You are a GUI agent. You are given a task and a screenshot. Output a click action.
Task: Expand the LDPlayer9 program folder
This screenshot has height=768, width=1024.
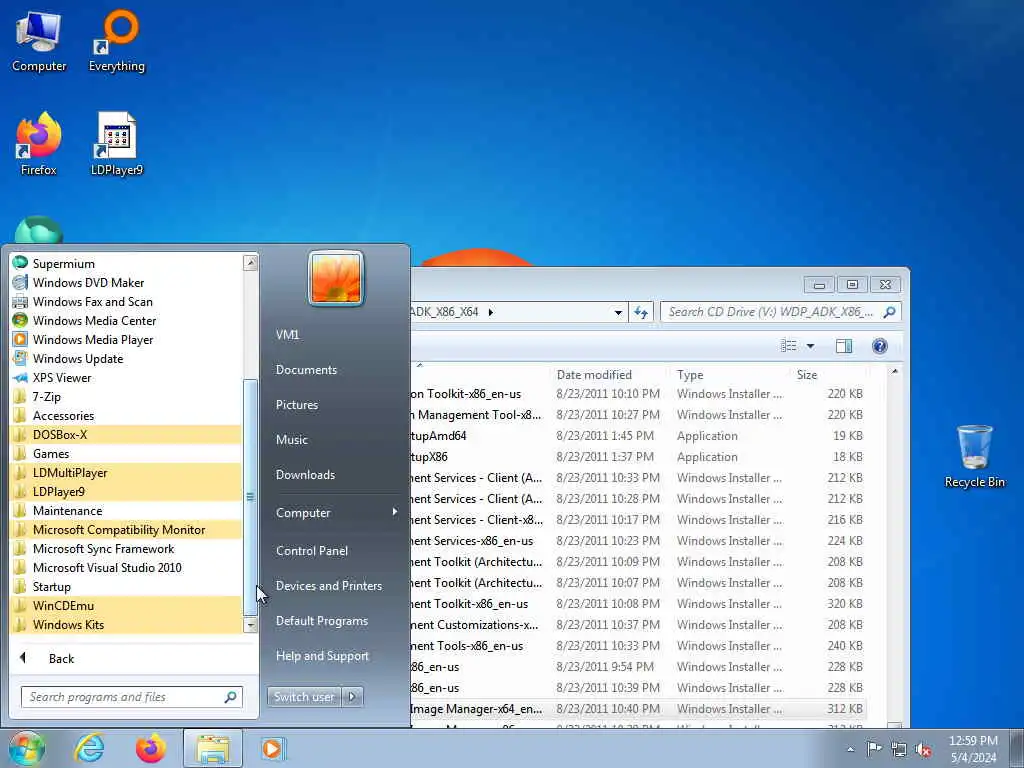click(x=126, y=491)
